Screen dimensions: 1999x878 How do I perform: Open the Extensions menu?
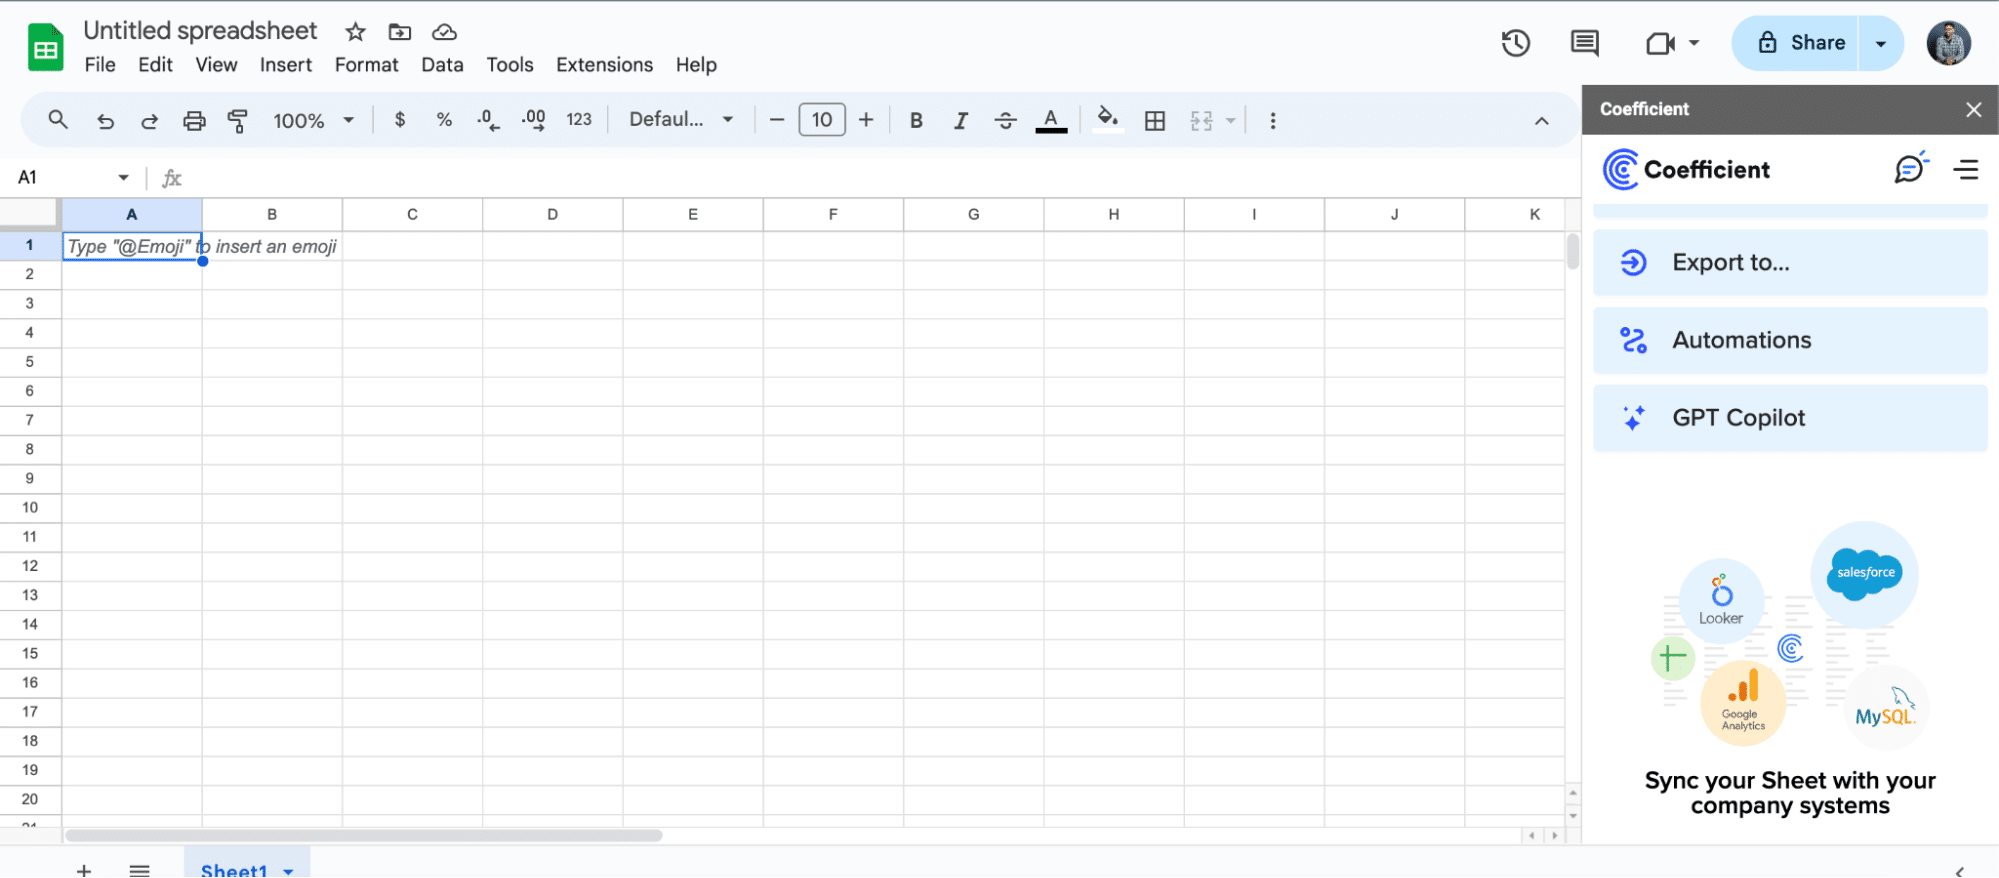point(604,65)
